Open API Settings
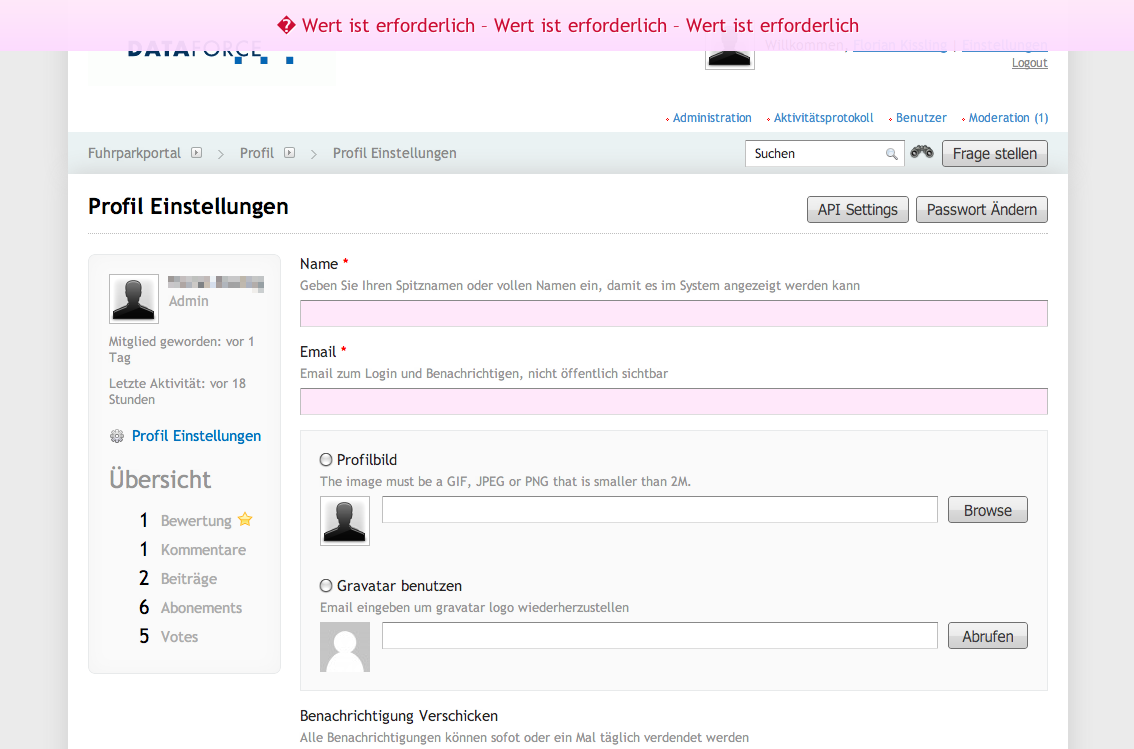1134x749 pixels. (857, 210)
